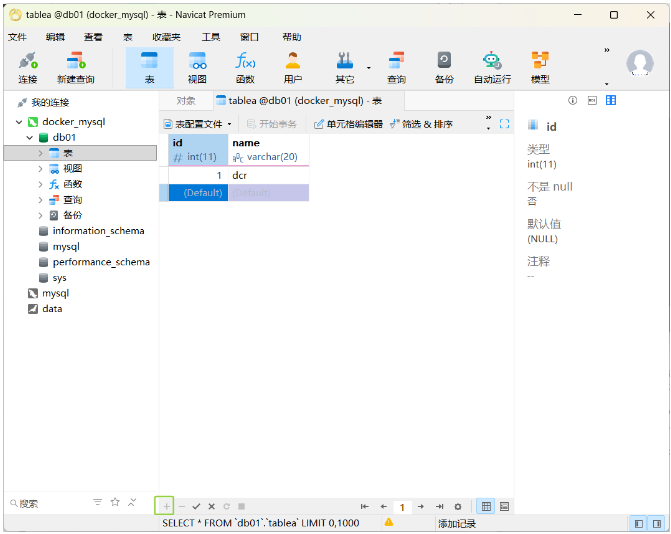Go to the next page of records
The height and width of the screenshot is (534, 671).
tap(421, 507)
